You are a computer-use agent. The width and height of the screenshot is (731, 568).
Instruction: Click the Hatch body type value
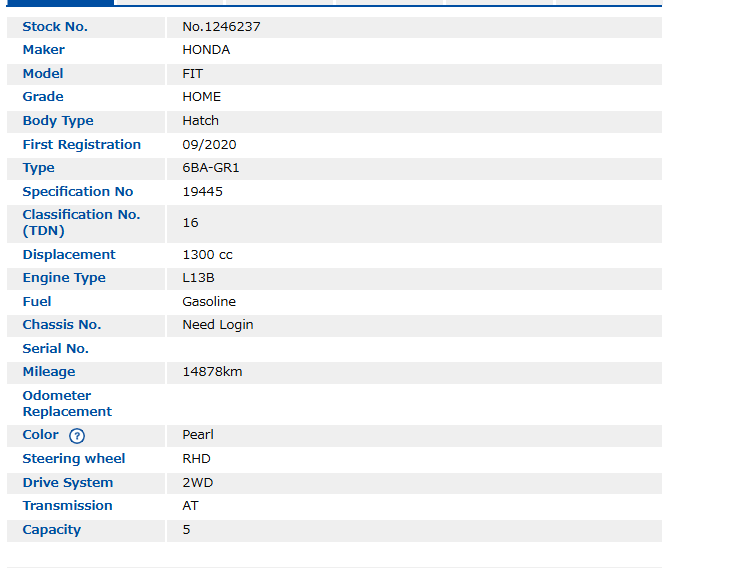click(200, 121)
